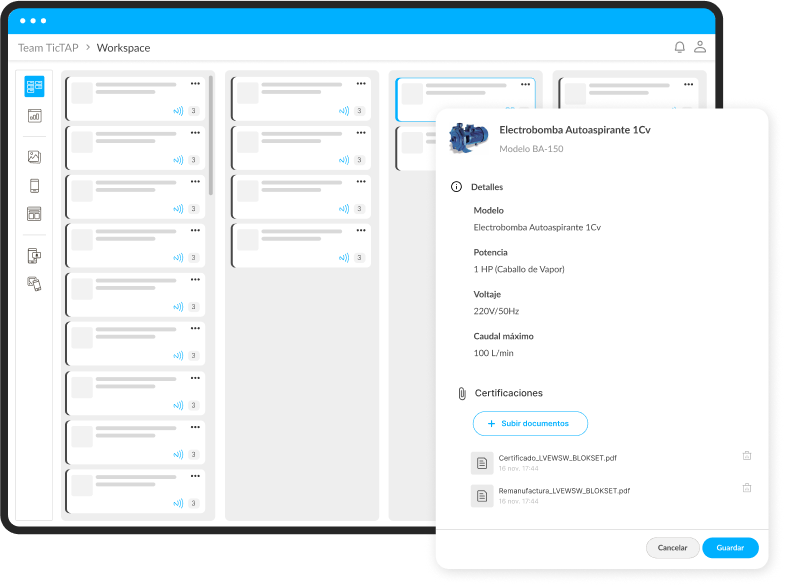Delete Certificado_LVEWSW_BLOKSET.pdf with trash icon
The width and height of the screenshot is (785, 586).
click(x=747, y=456)
